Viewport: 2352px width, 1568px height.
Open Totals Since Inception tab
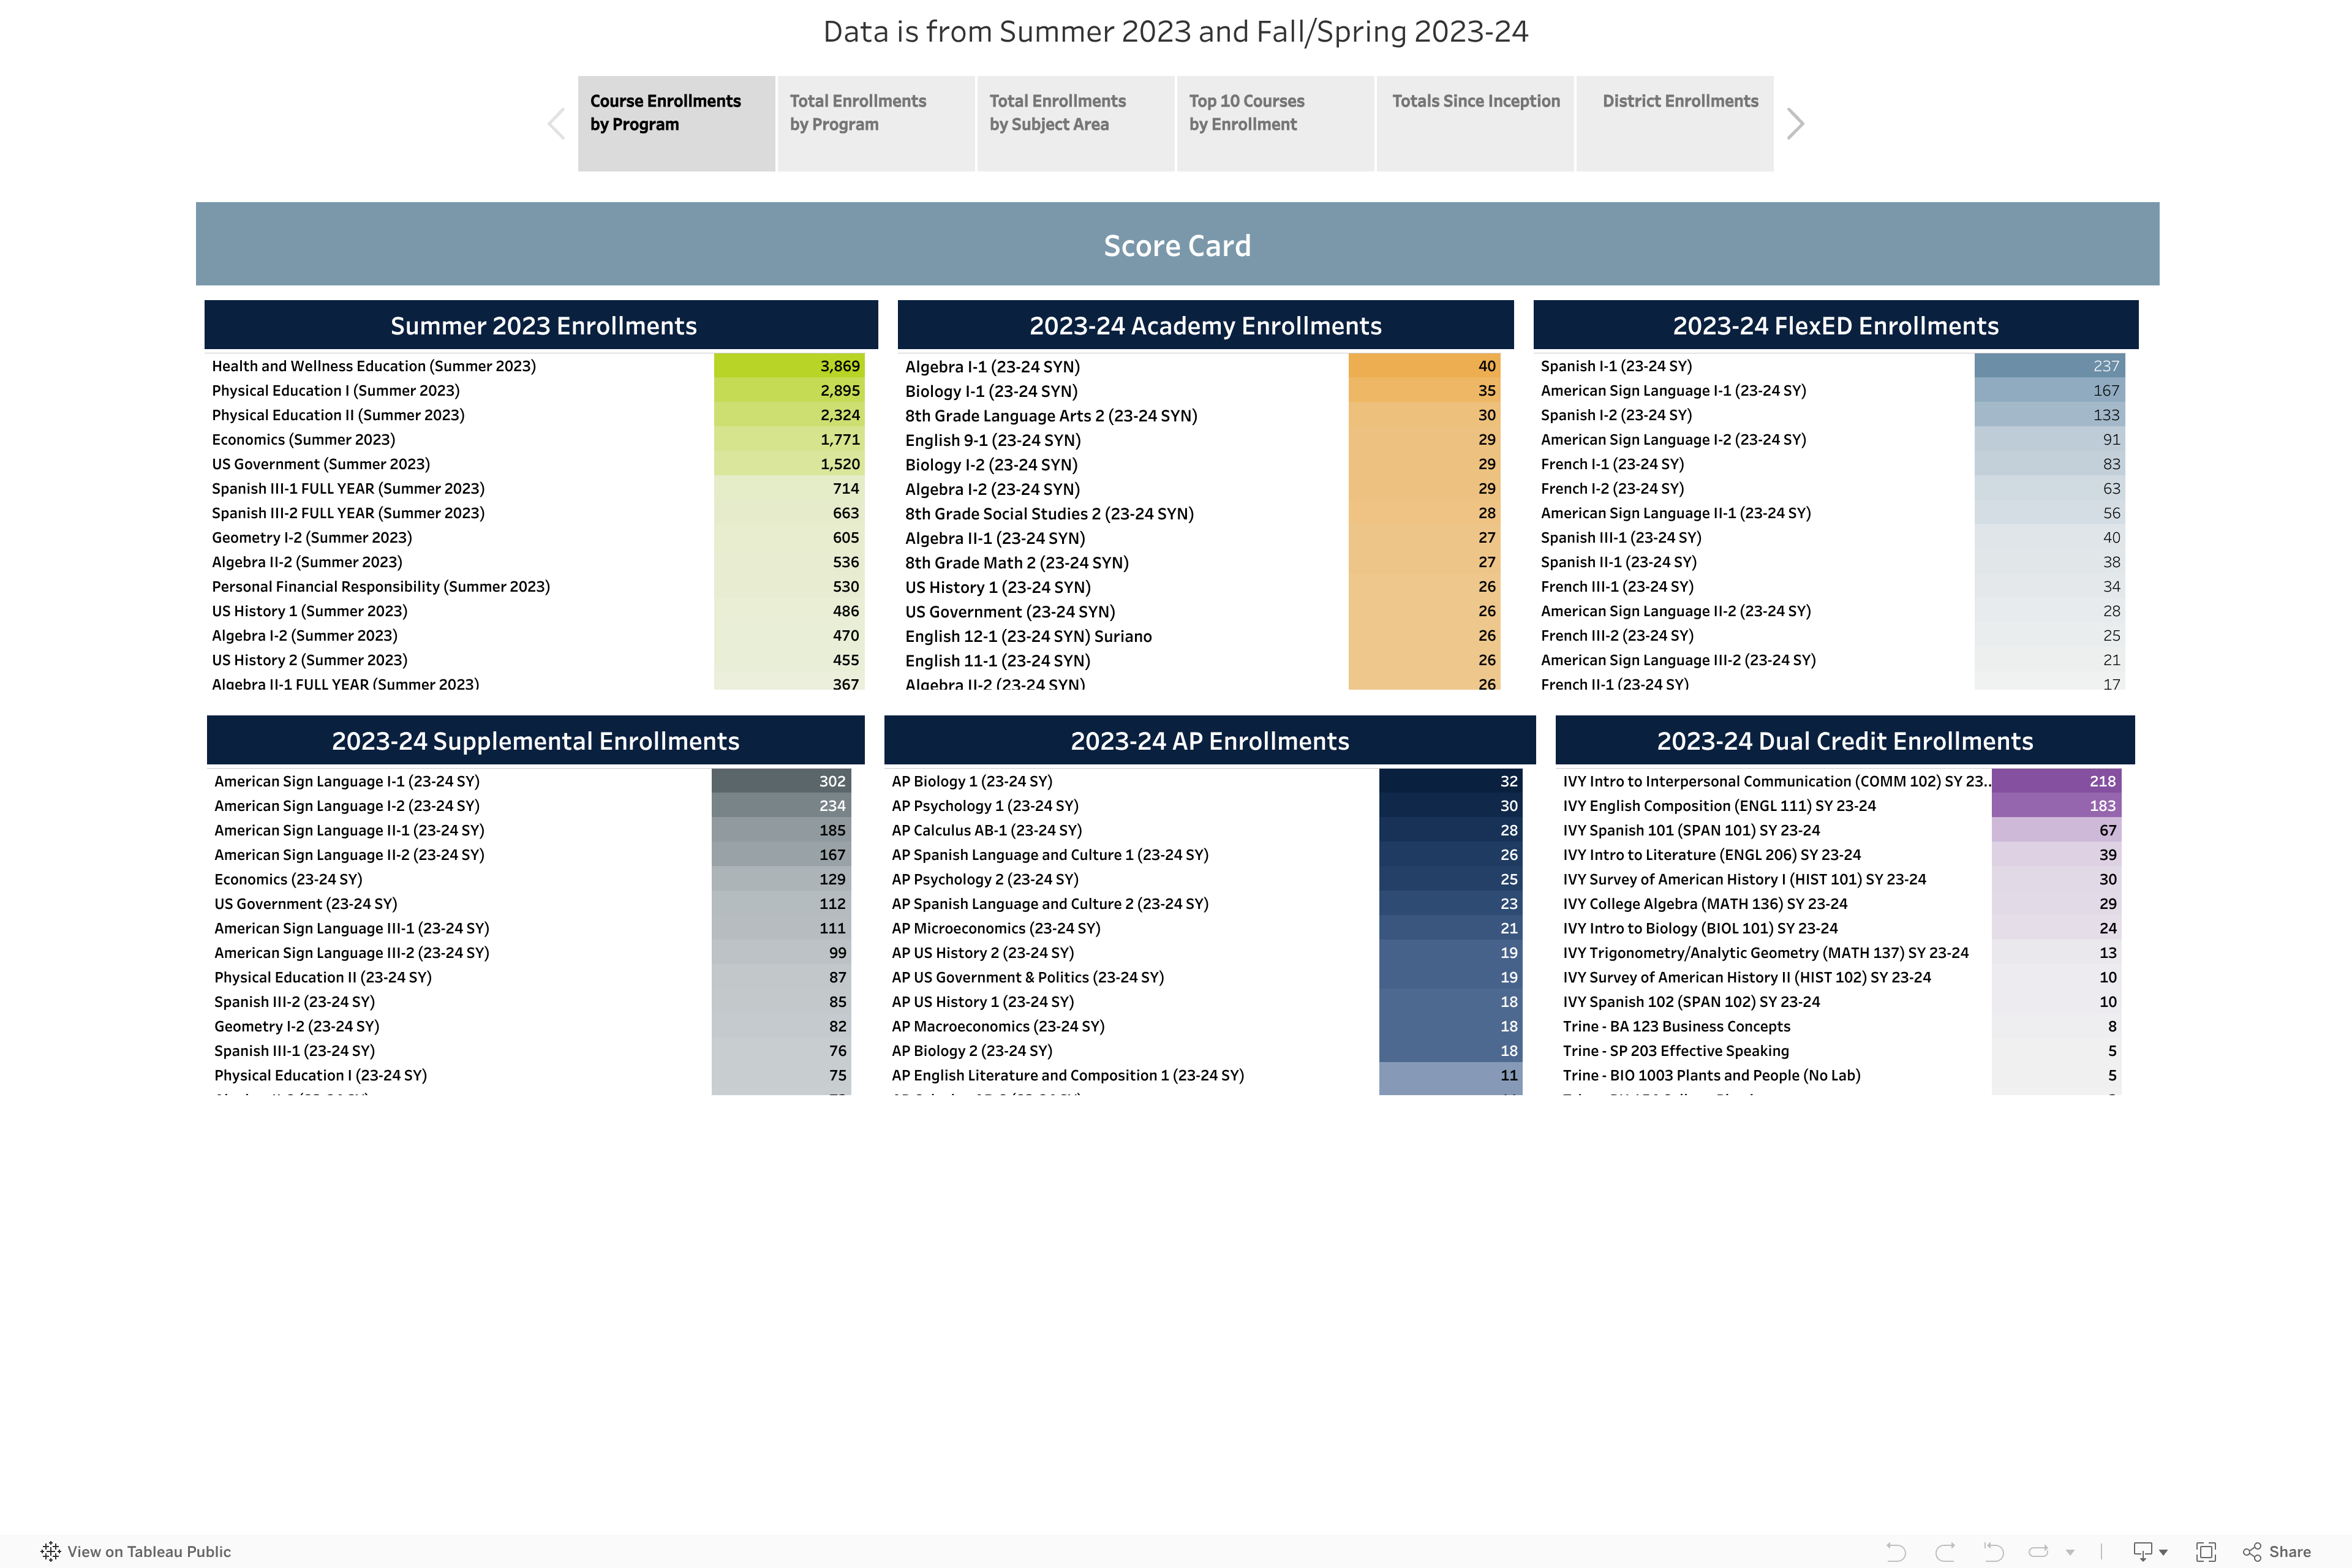(1475, 123)
